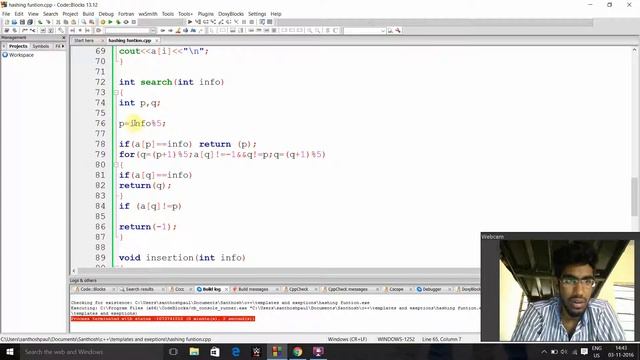Switch to the Start here editor tab

pos(84,40)
